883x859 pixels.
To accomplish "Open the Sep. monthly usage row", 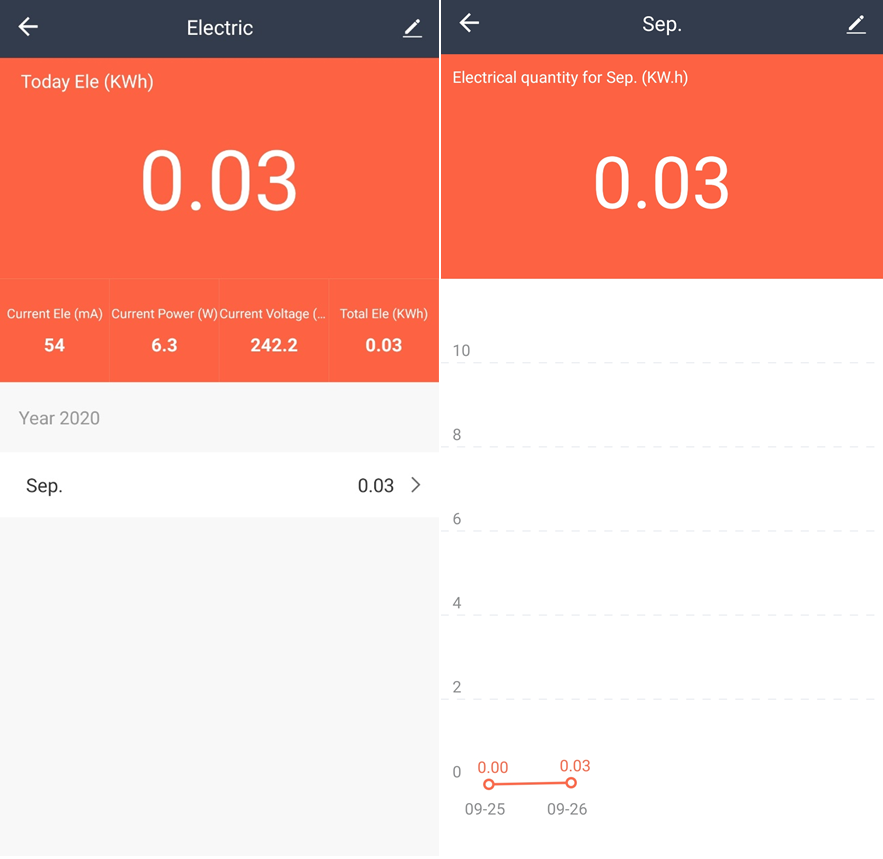I will (x=219, y=485).
